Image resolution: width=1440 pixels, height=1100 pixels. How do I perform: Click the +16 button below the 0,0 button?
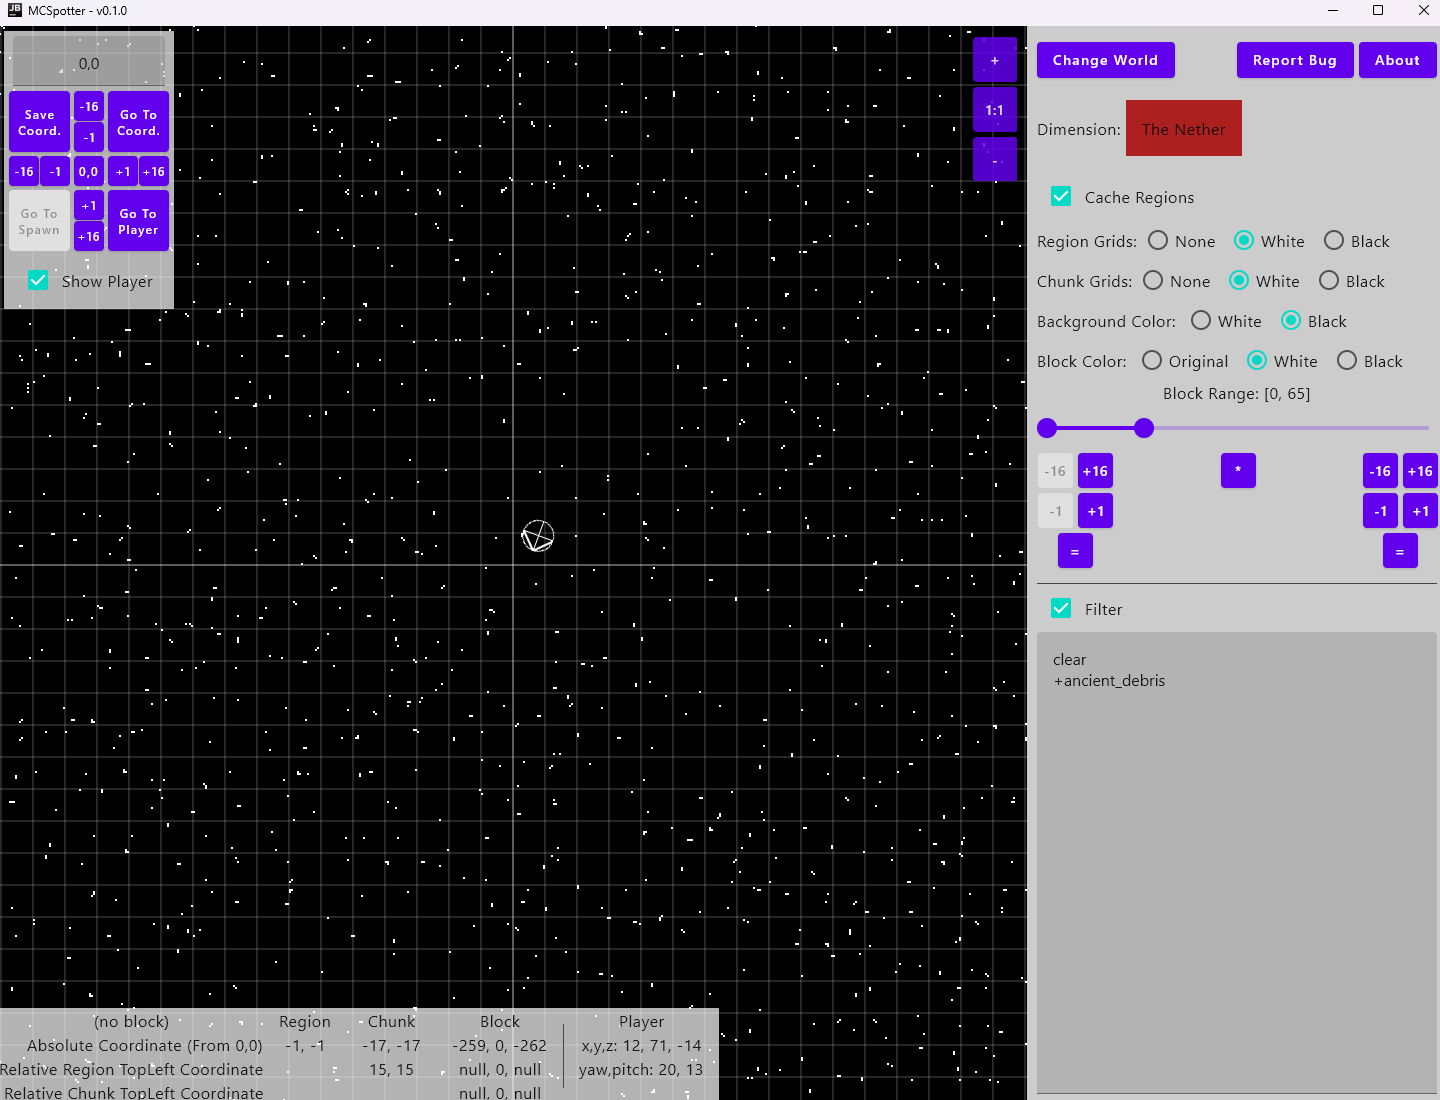89,237
